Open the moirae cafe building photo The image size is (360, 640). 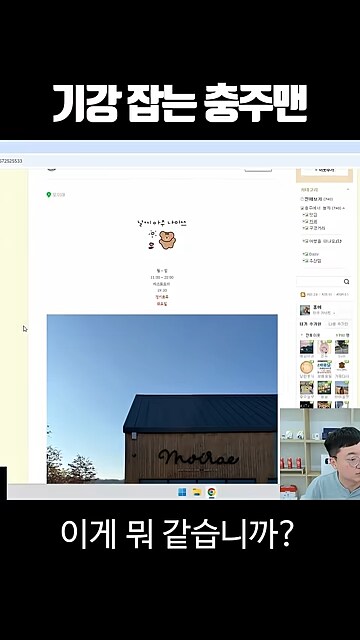tap(162, 399)
